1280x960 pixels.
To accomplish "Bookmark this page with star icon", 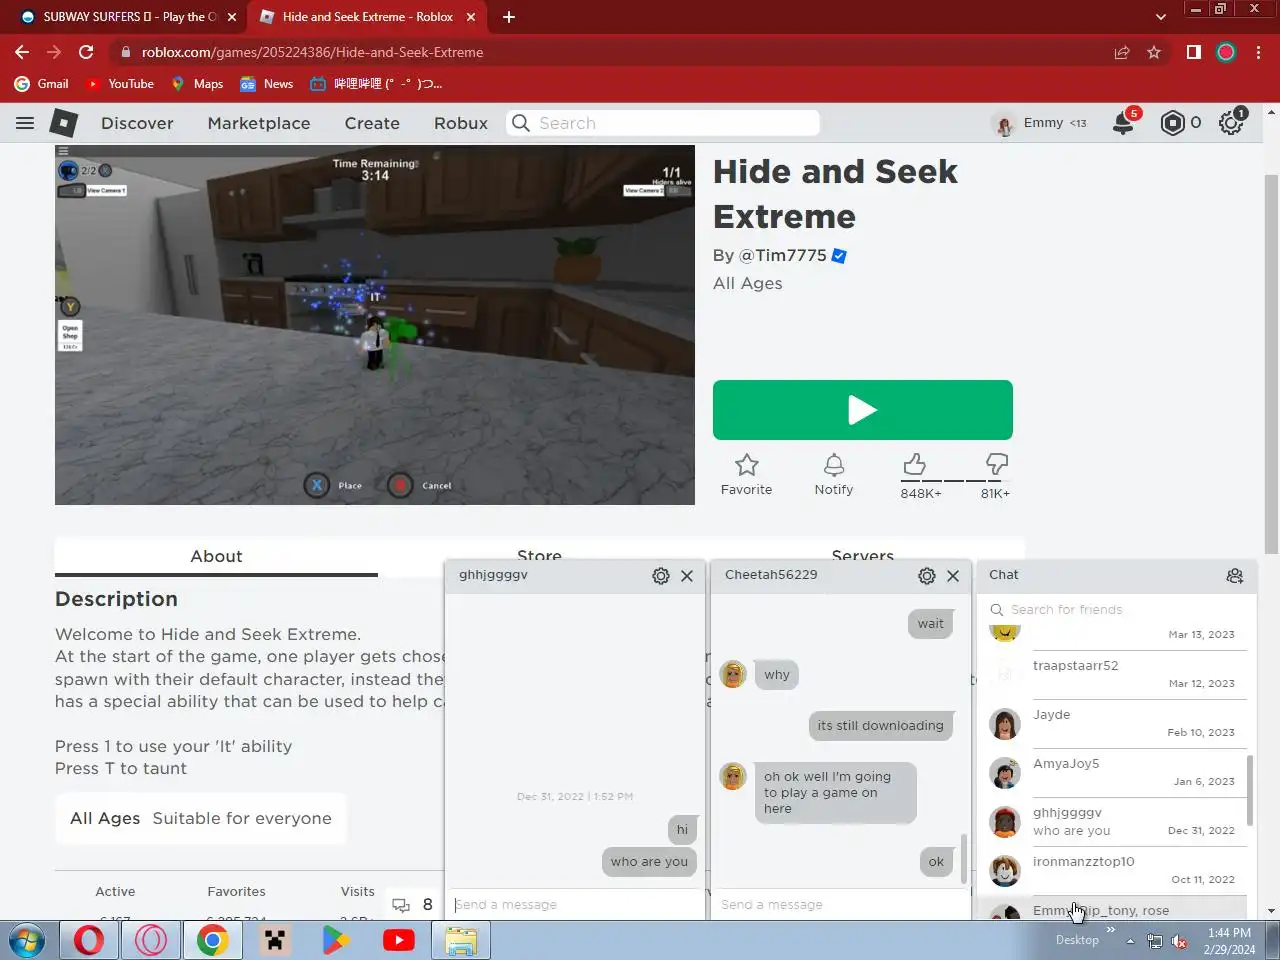I will pyautogui.click(x=1154, y=52).
